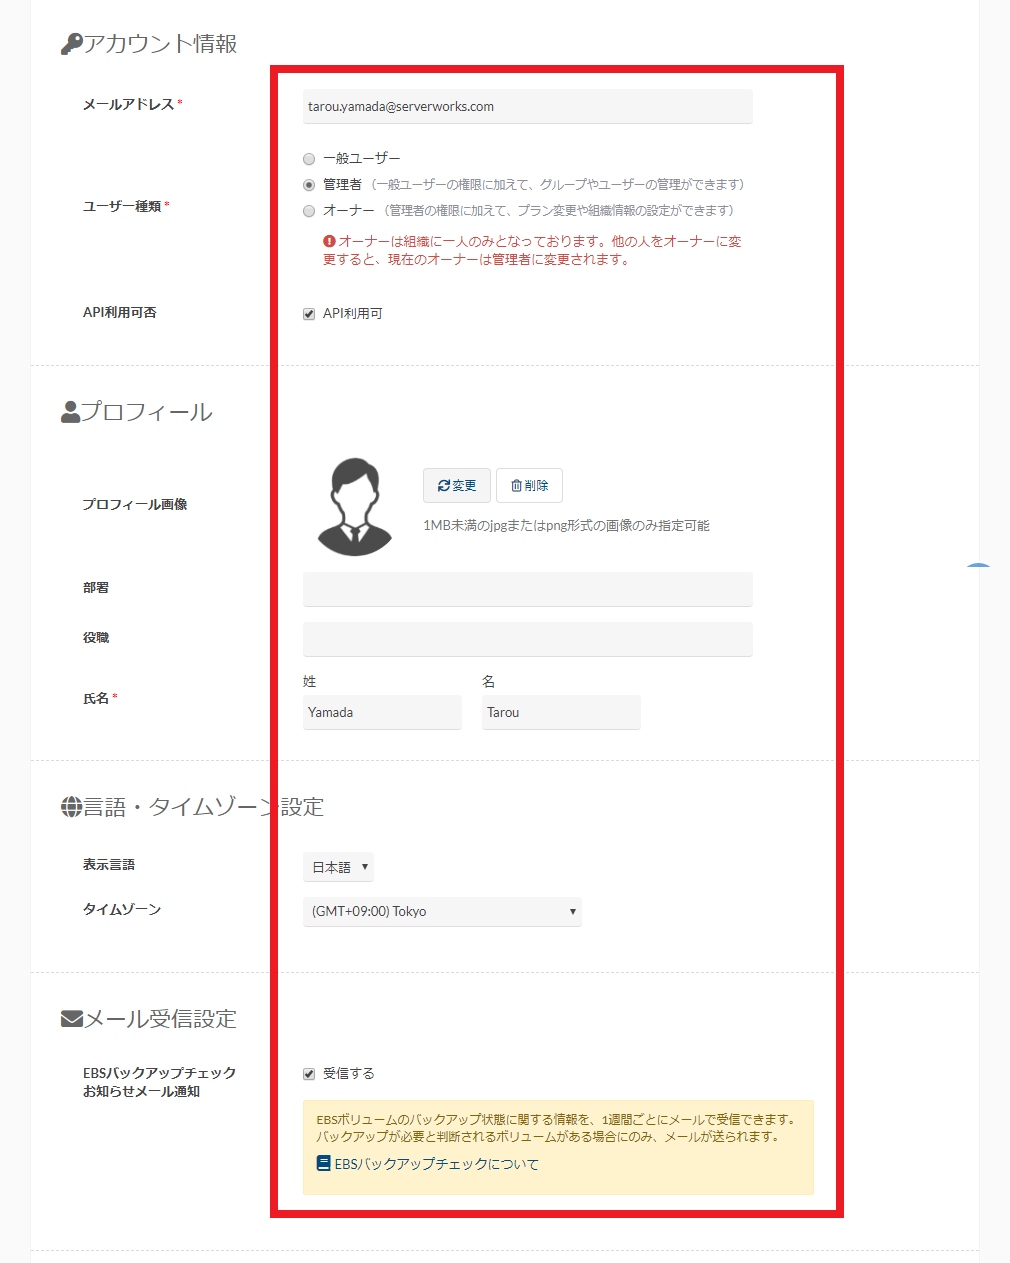Choose the オーナー user type

[309, 211]
